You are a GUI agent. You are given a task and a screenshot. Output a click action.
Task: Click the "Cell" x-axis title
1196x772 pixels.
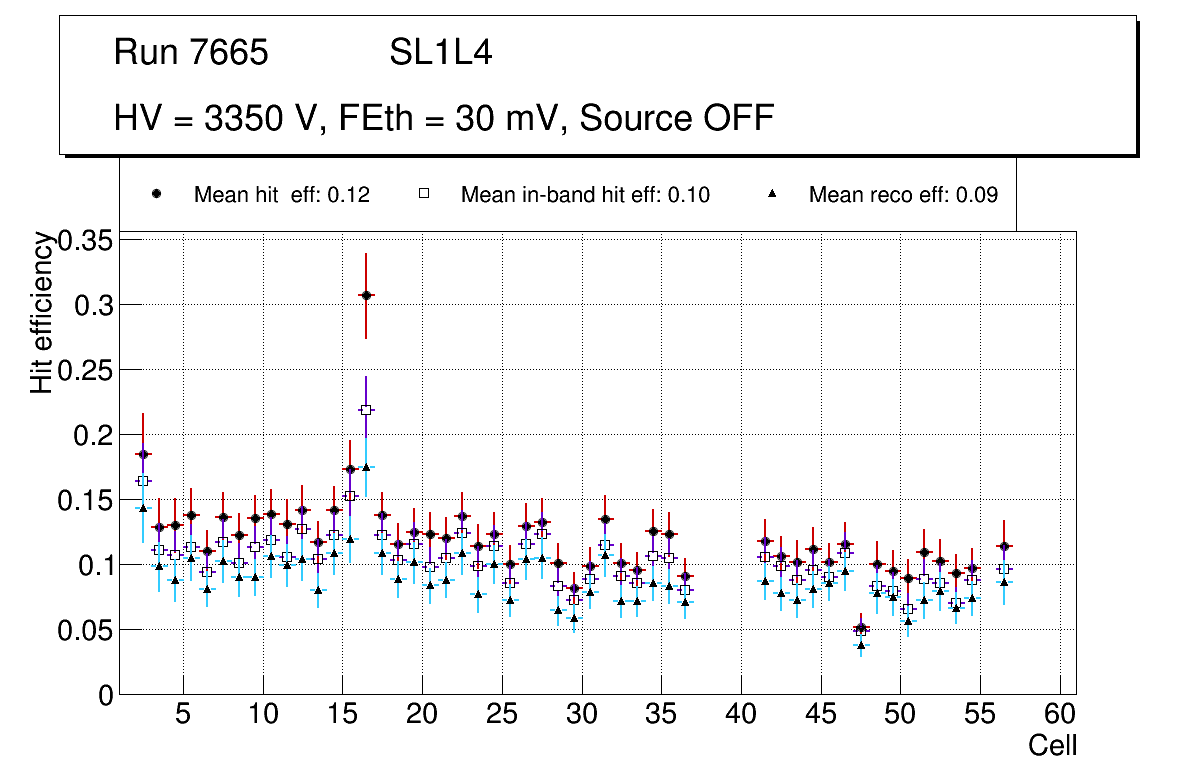tap(1053, 745)
